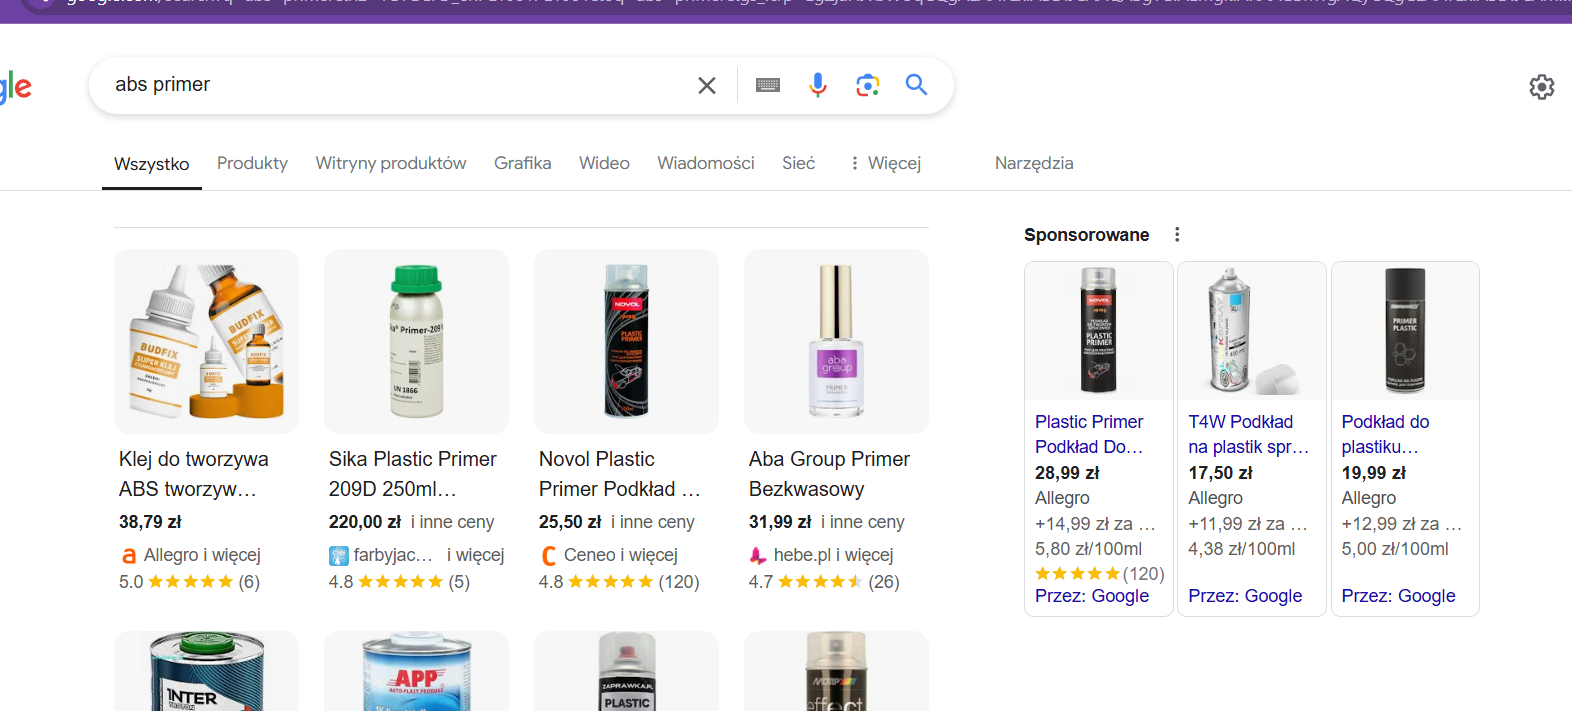This screenshot has width=1572, height=711.
Task: Click the 38,79 zł price
Action: tap(150, 522)
